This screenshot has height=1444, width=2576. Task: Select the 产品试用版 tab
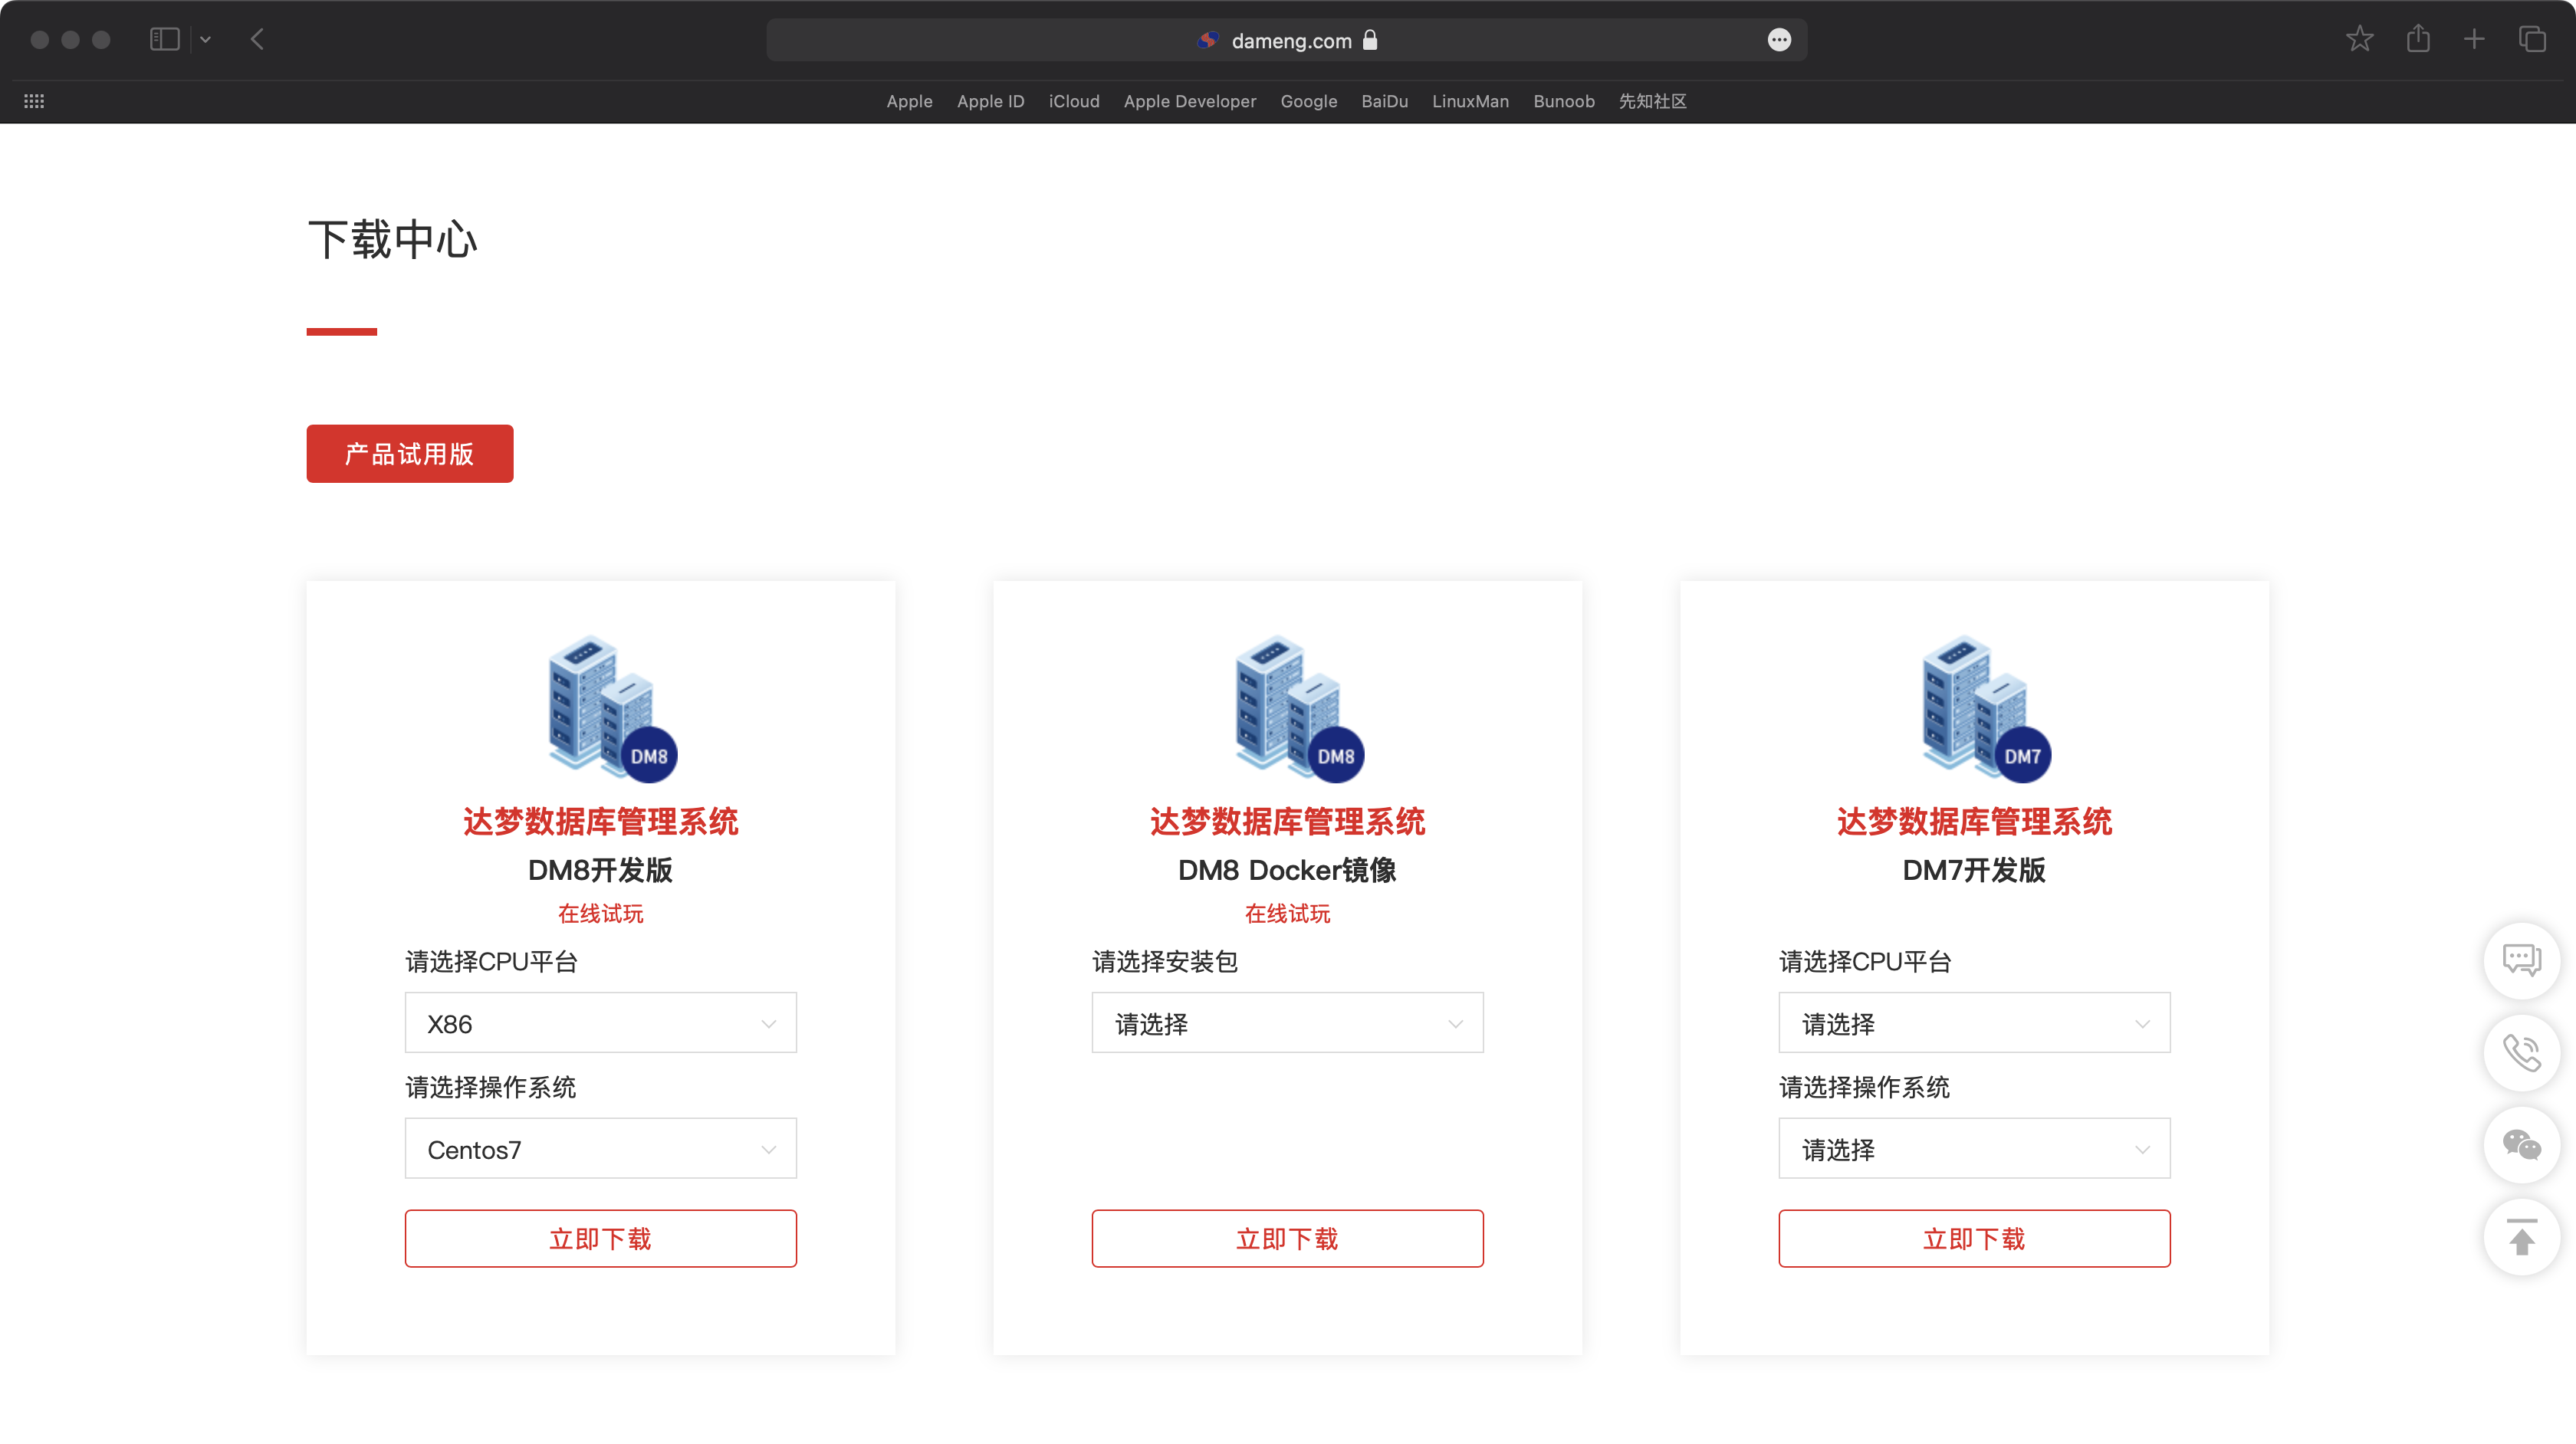tap(409, 454)
